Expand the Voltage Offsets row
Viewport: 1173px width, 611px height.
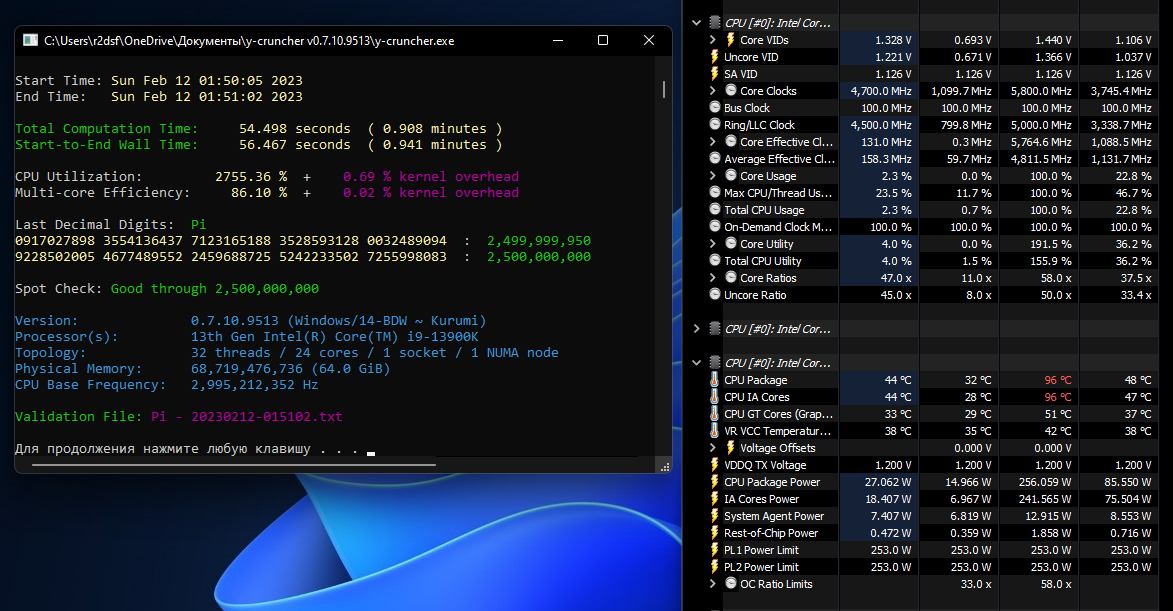point(713,448)
